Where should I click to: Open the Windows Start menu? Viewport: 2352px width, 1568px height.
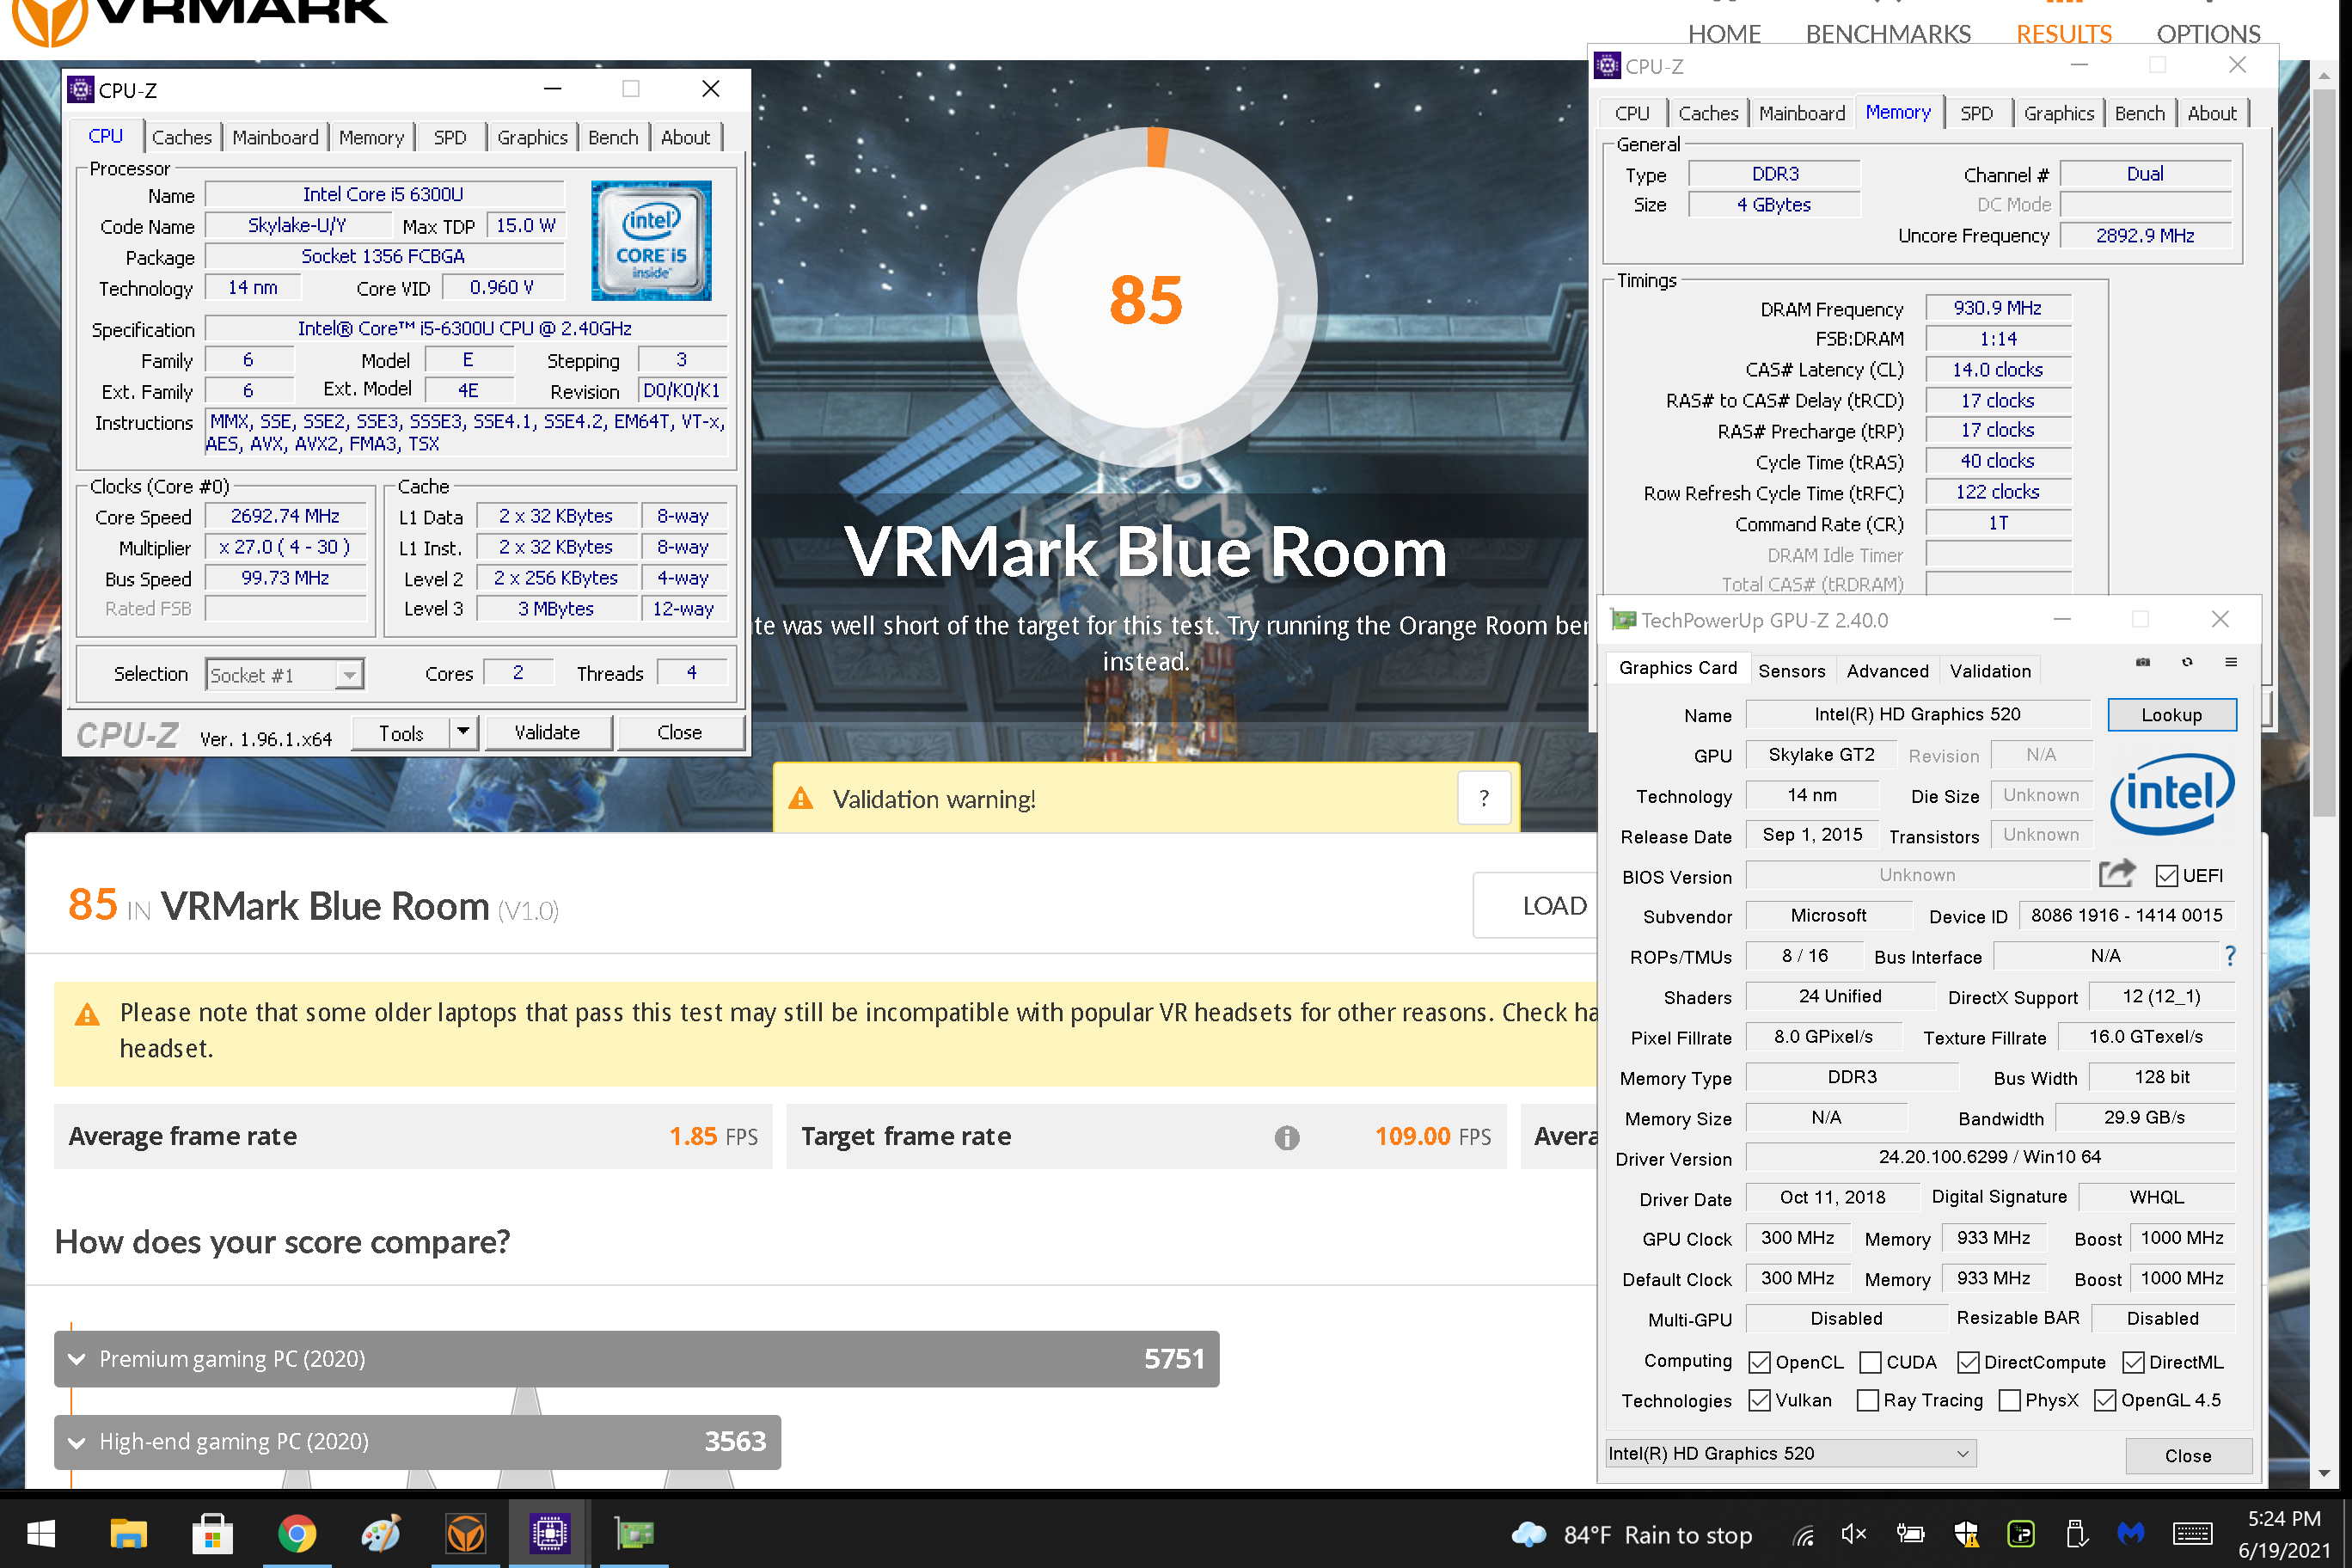41,1533
